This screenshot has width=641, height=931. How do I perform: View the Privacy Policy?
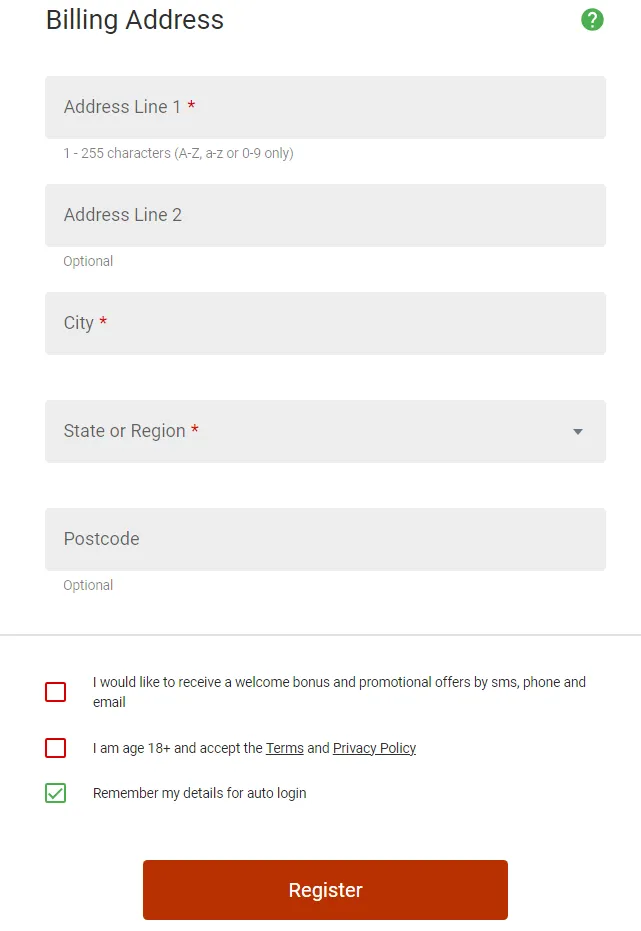[374, 747]
